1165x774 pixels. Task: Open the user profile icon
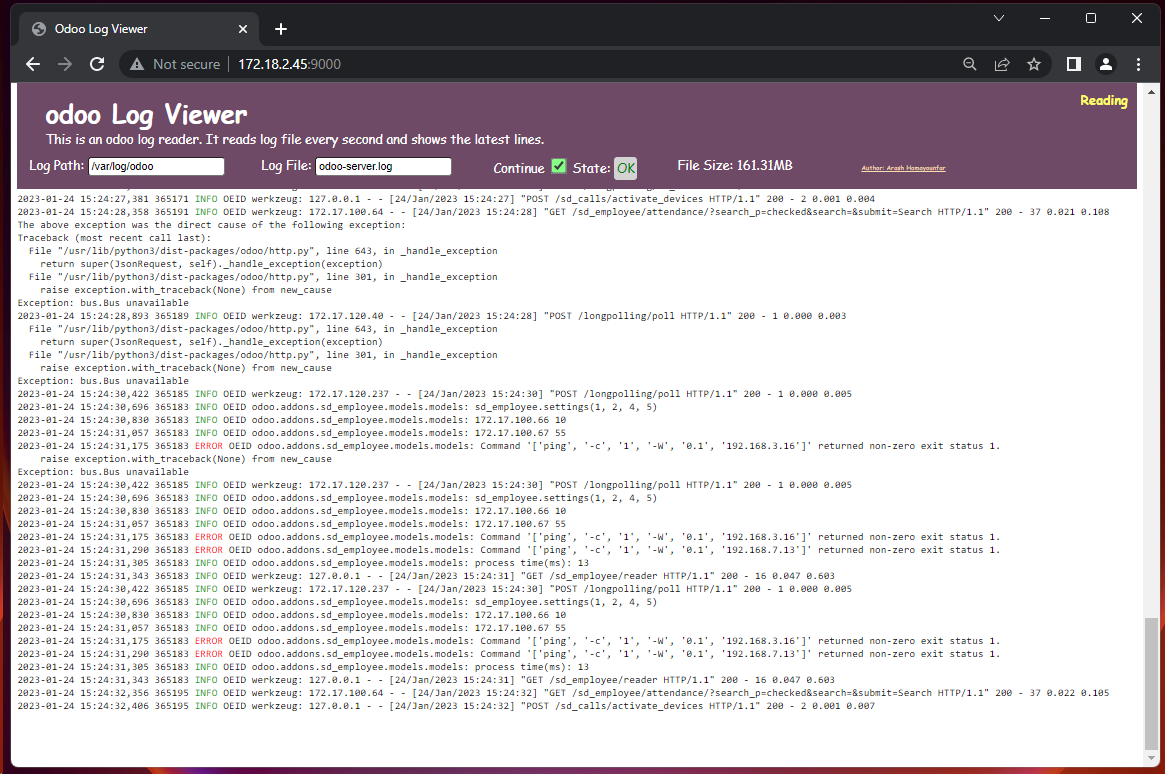coord(1106,65)
